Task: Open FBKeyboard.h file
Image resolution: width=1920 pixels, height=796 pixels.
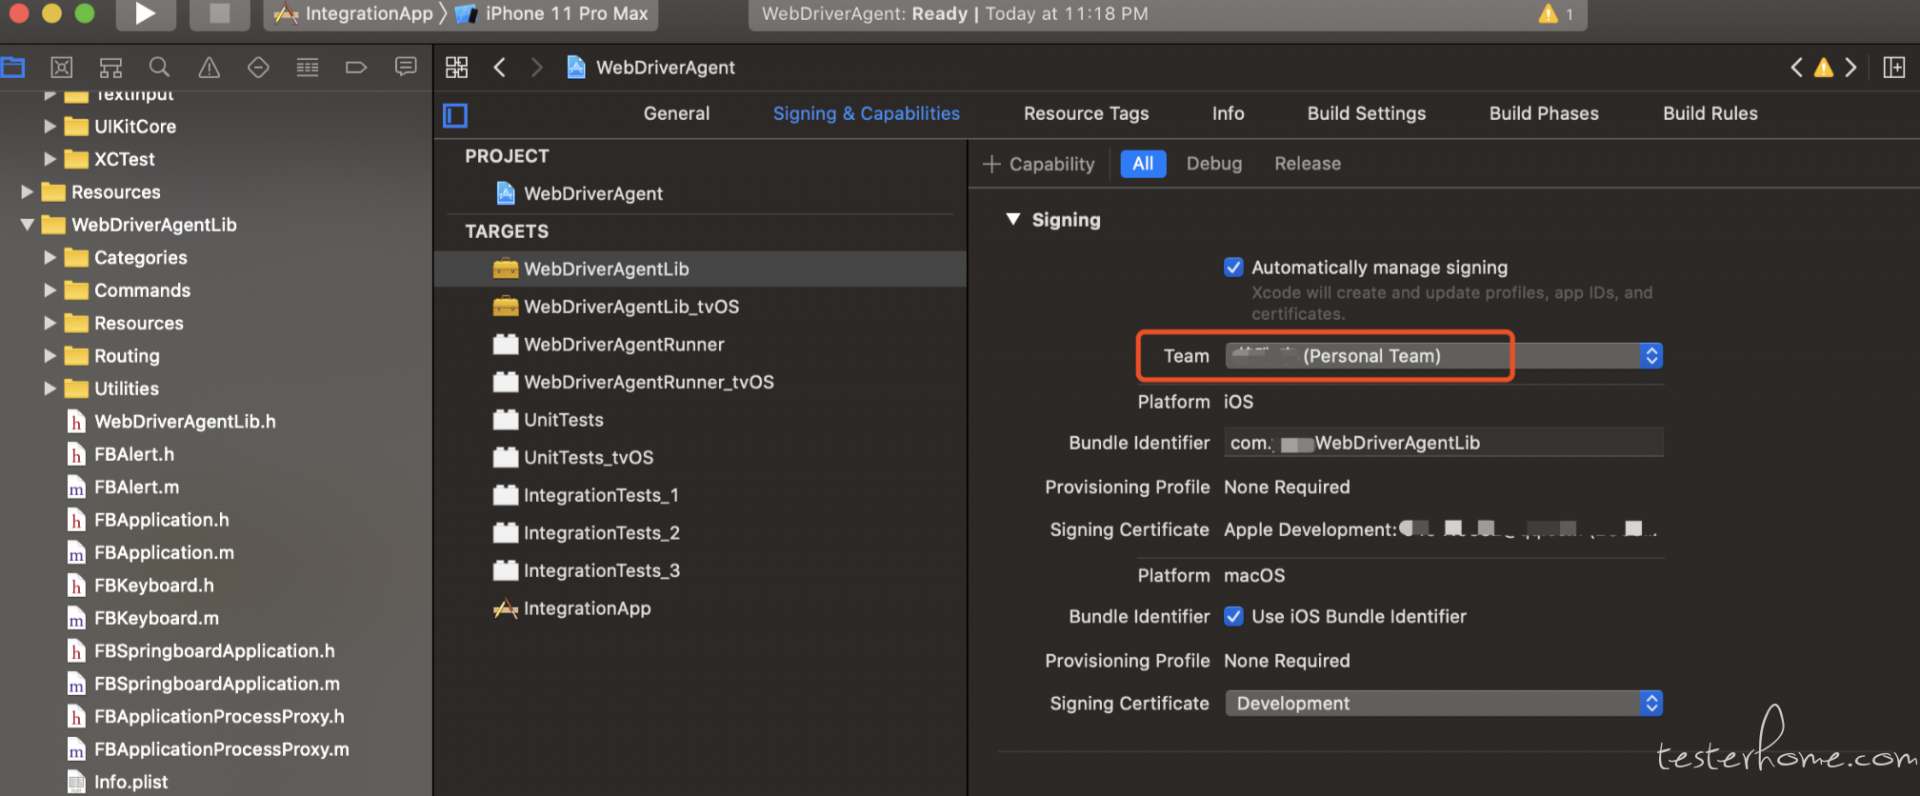Action: [x=140, y=585]
